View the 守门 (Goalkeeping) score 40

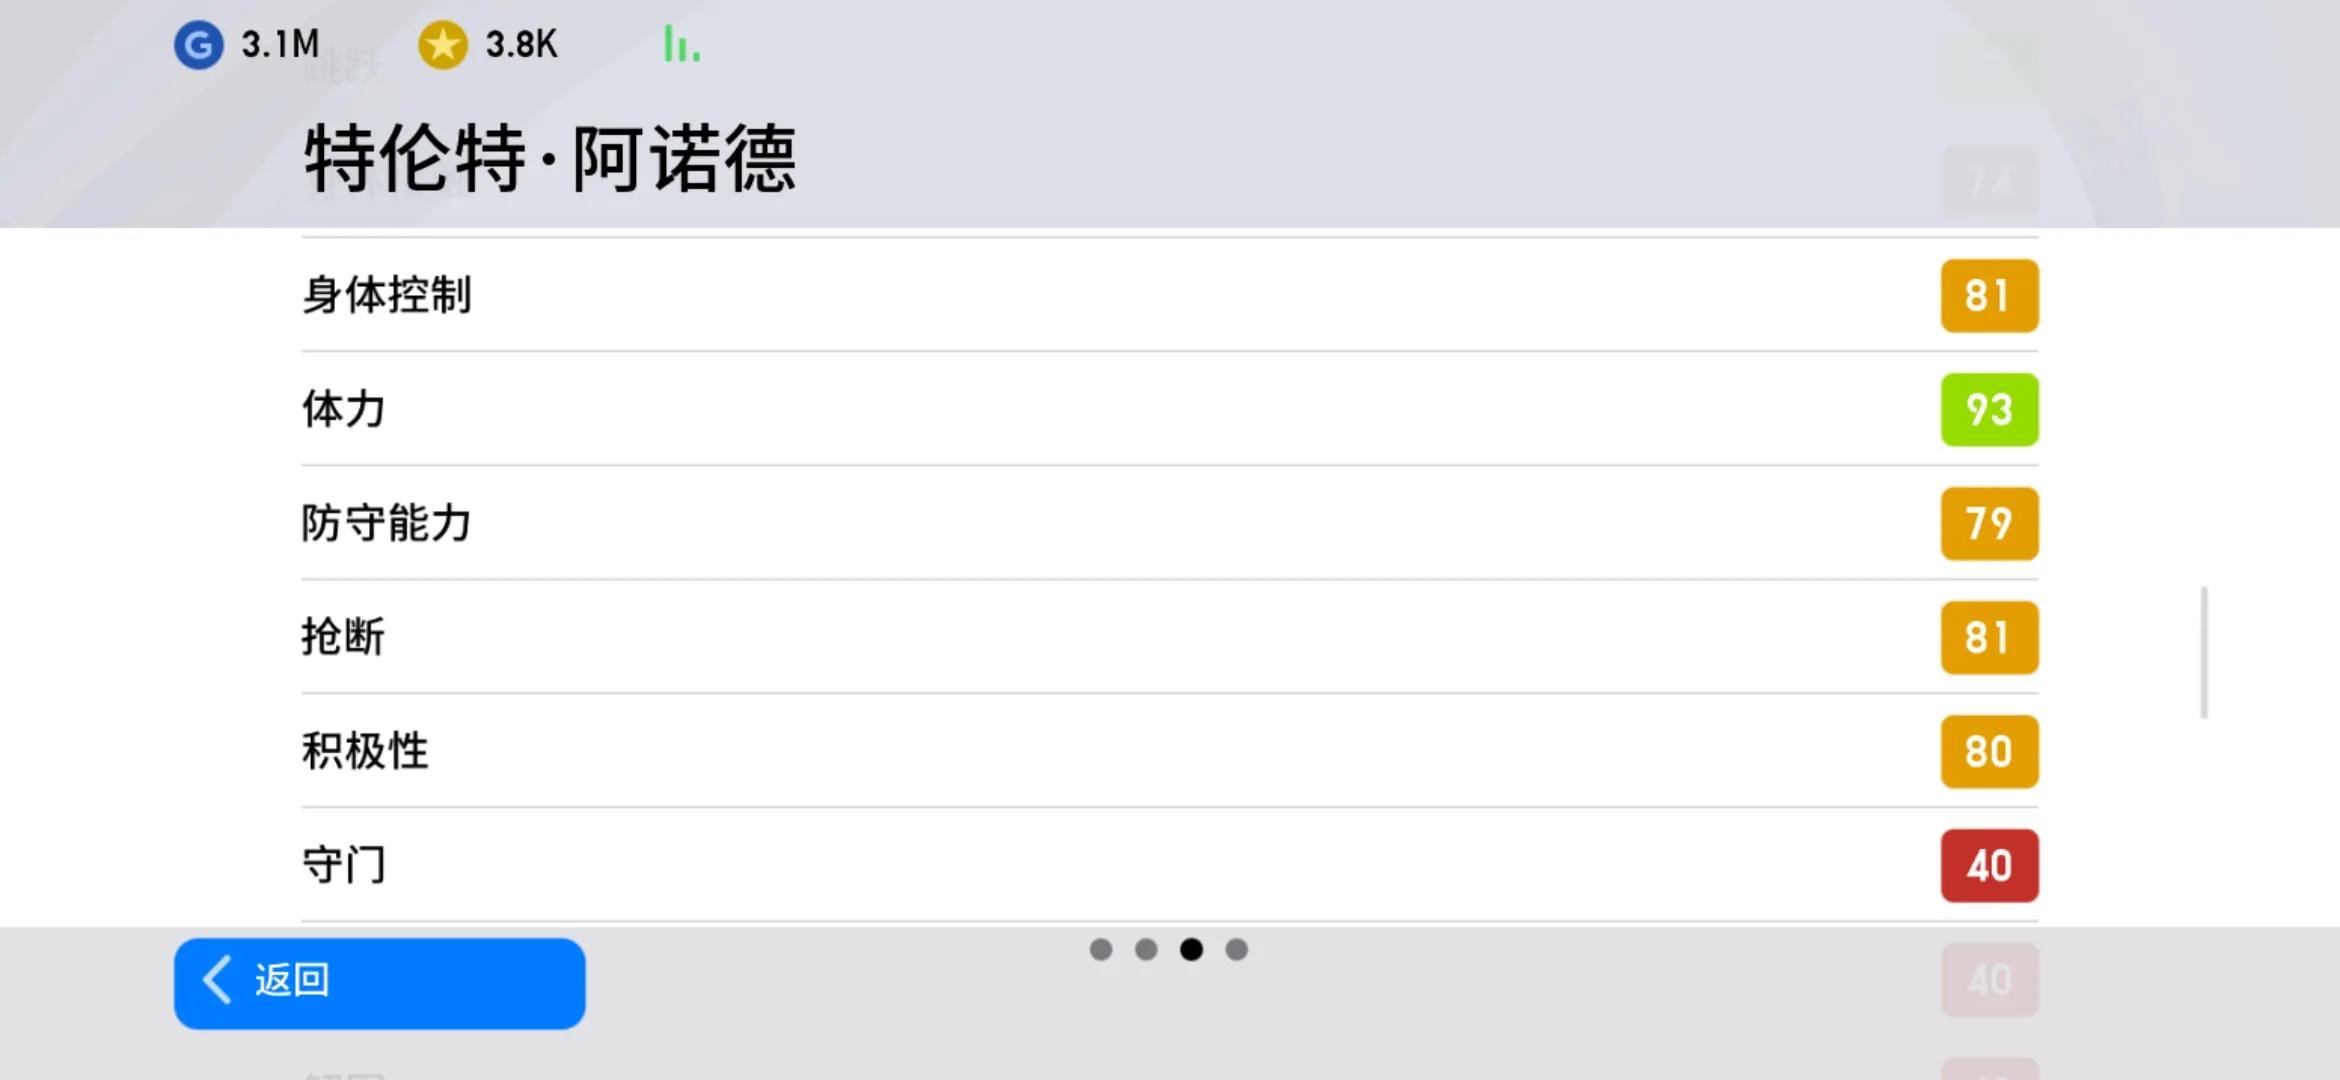point(1988,865)
